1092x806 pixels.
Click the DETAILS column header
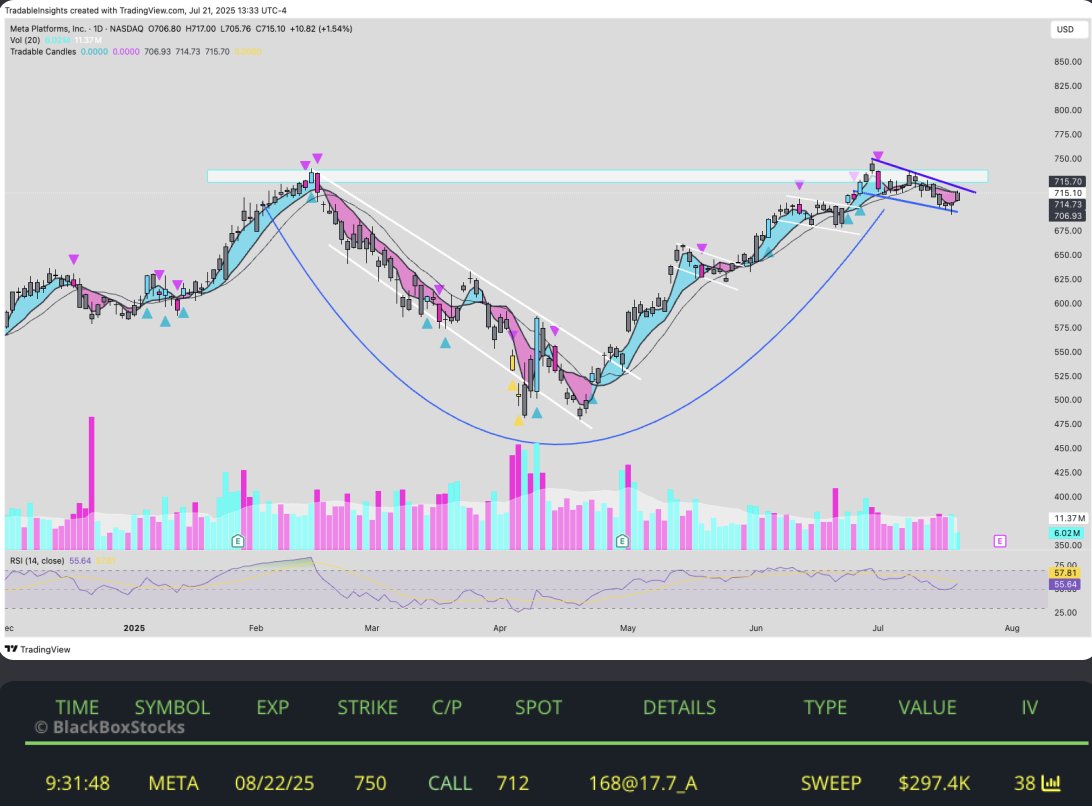pos(679,707)
